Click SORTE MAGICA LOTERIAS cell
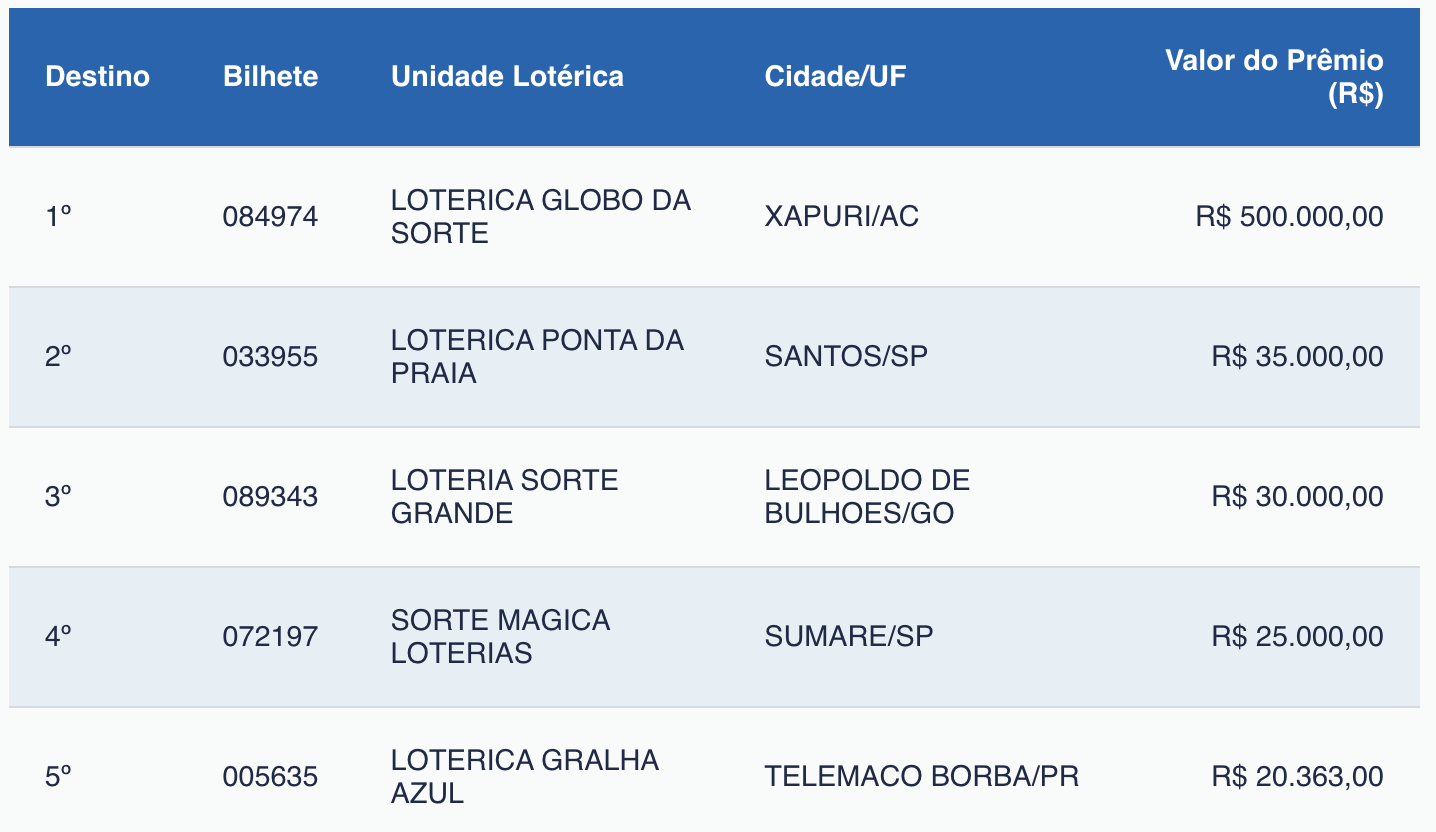This screenshot has height=832, width=1436. [x=500, y=637]
